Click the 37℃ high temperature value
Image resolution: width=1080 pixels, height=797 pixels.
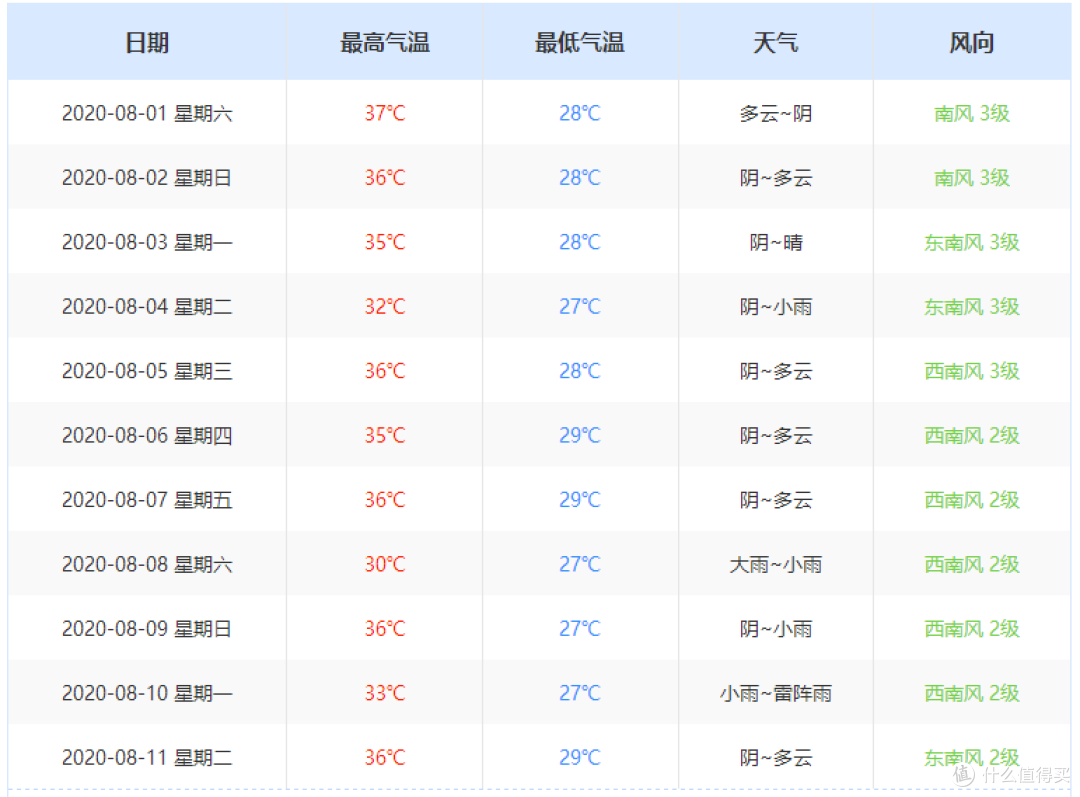click(x=385, y=113)
